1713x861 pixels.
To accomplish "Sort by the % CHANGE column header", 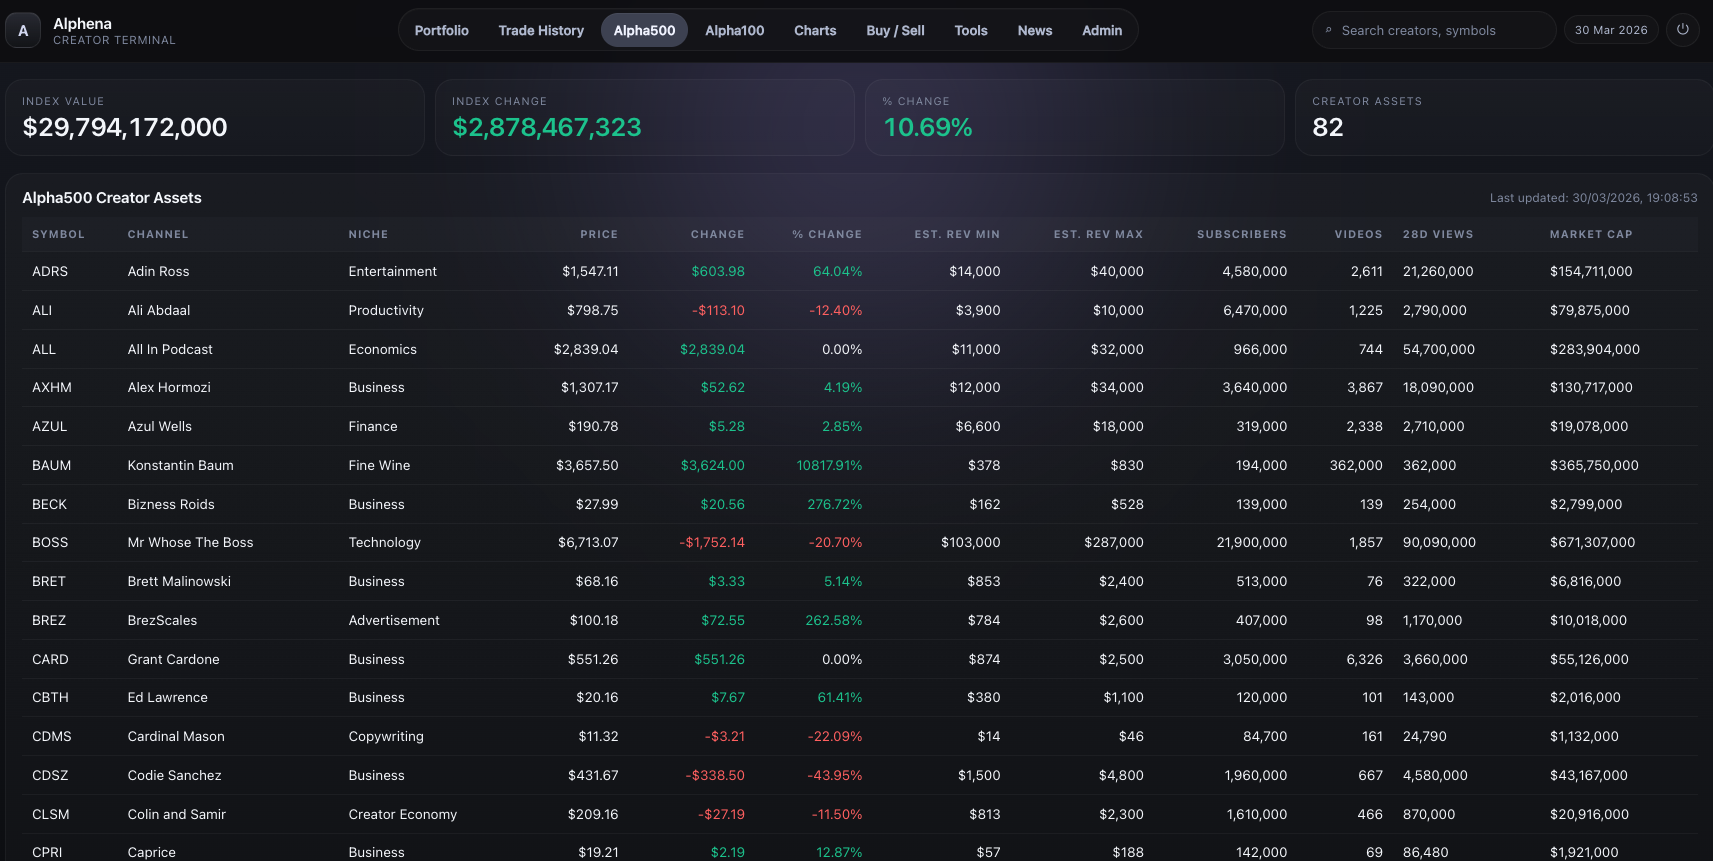I will [827, 234].
